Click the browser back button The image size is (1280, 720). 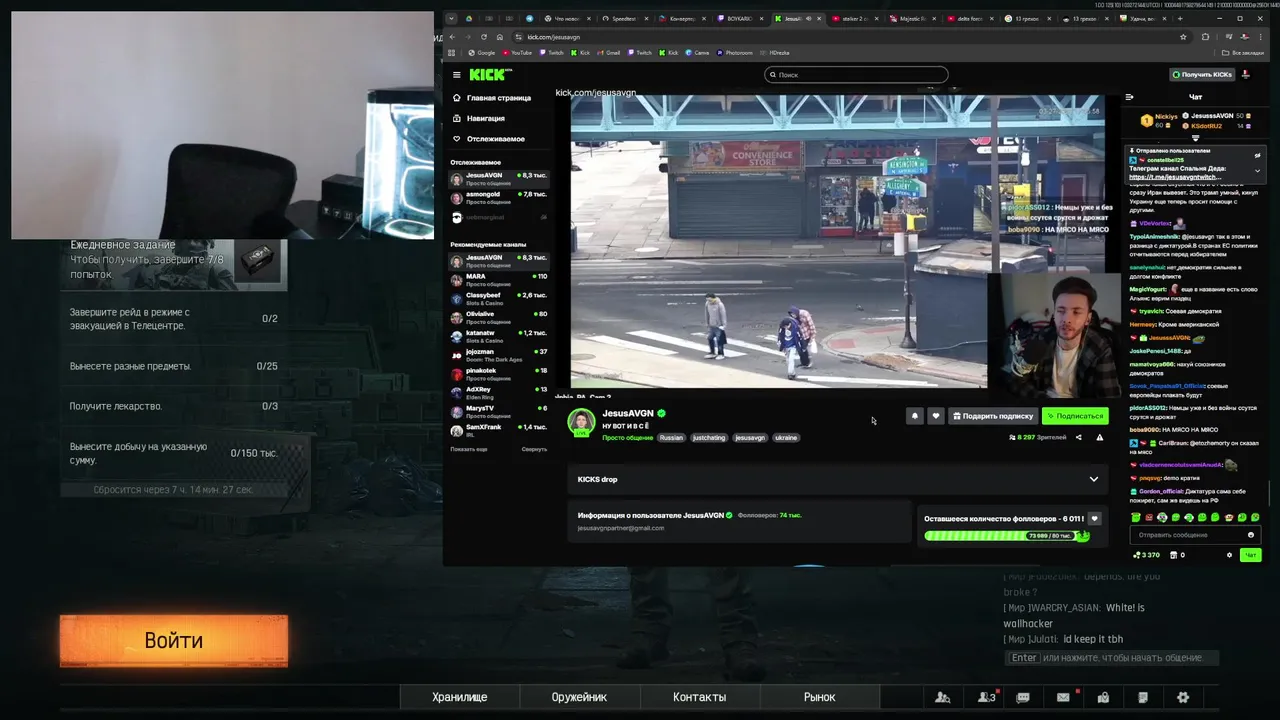click(x=452, y=37)
